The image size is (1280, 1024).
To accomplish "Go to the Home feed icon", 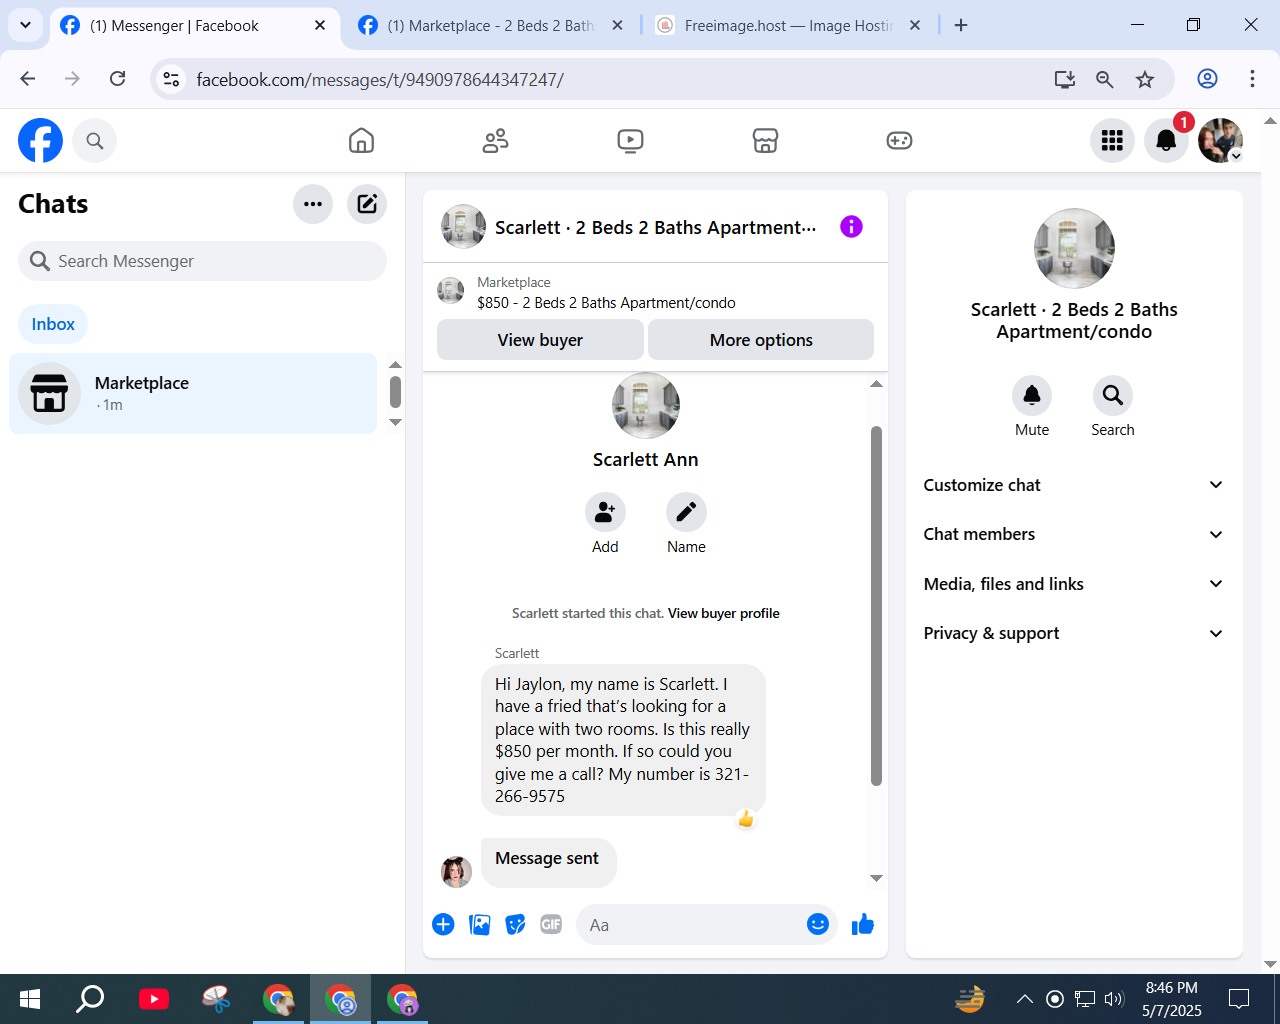I will [361, 141].
